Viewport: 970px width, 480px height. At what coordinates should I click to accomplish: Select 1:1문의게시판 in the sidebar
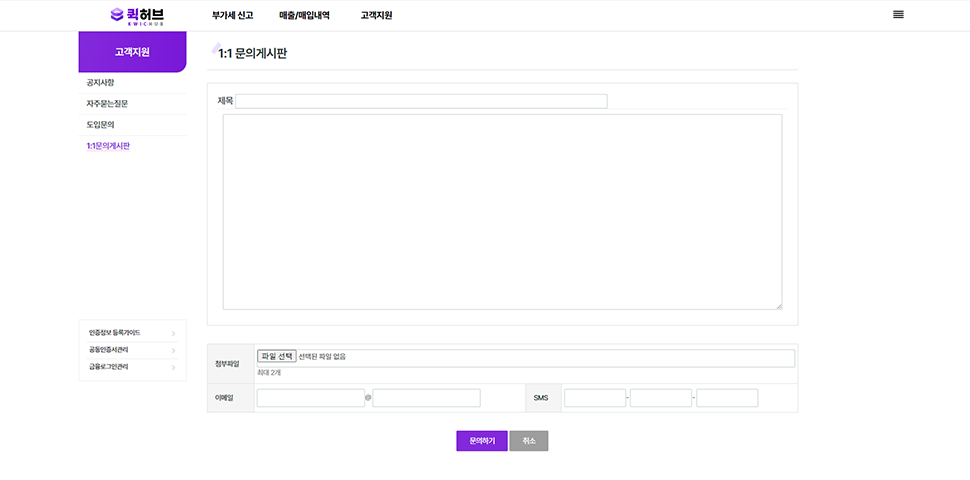click(x=108, y=146)
